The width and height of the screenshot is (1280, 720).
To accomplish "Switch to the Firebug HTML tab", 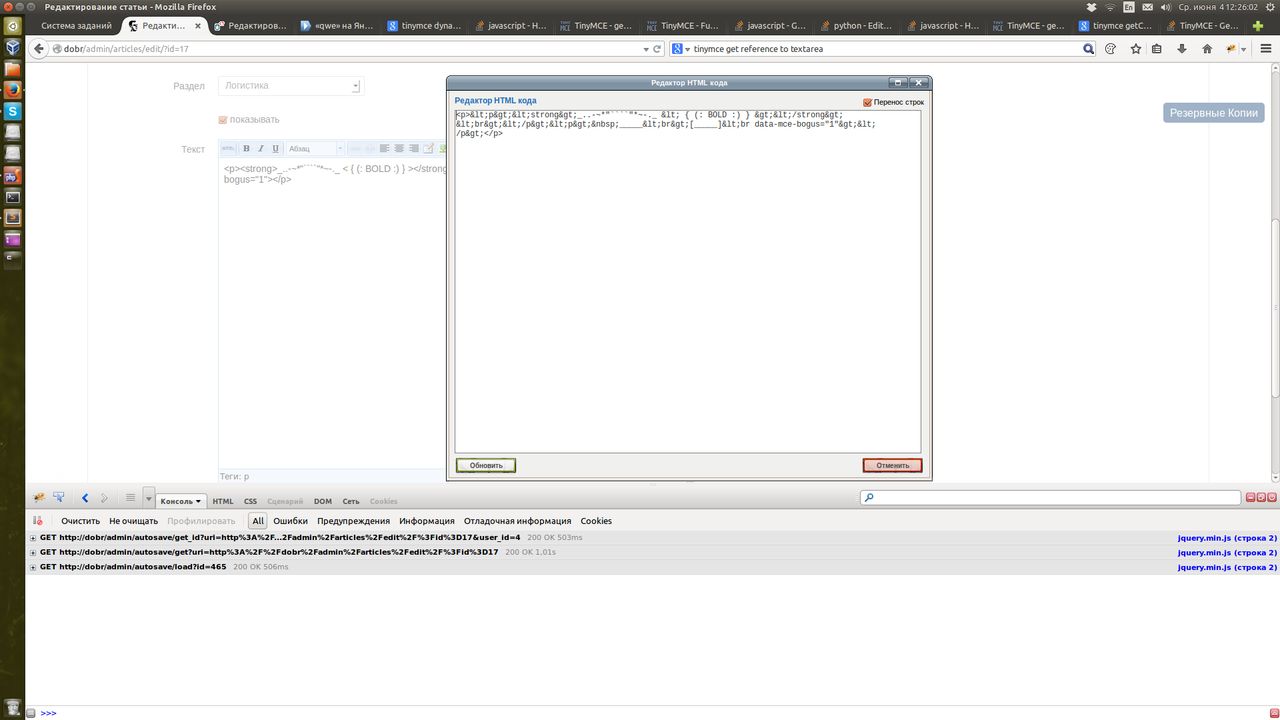I will click(x=223, y=501).
